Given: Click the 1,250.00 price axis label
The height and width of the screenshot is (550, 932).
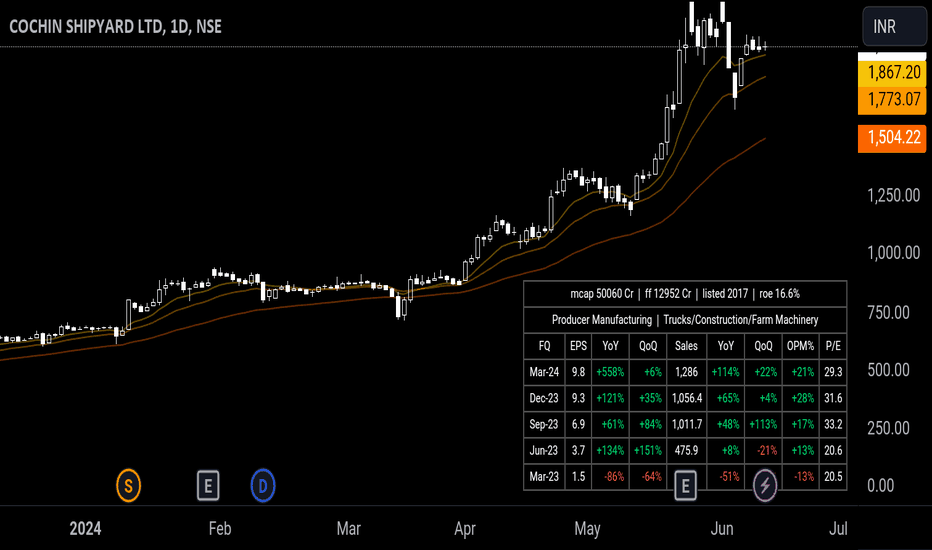Looking at the screenshot, I should click(893, 196).
